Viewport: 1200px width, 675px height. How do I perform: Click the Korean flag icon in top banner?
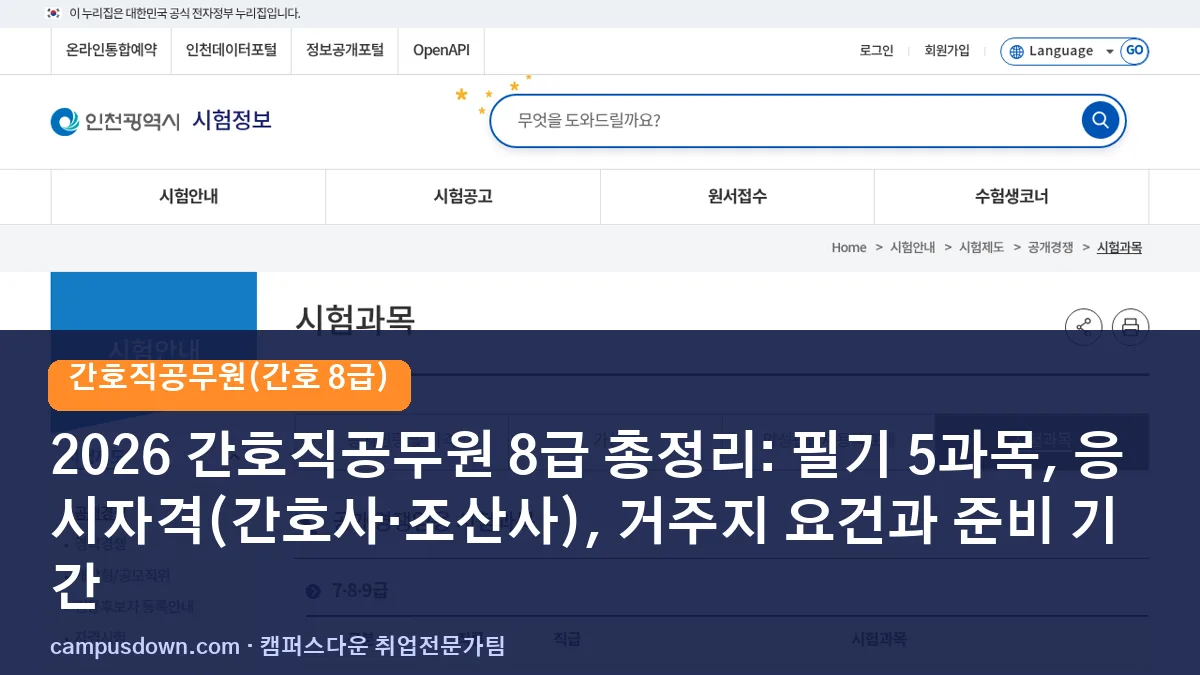coord(54,13)
